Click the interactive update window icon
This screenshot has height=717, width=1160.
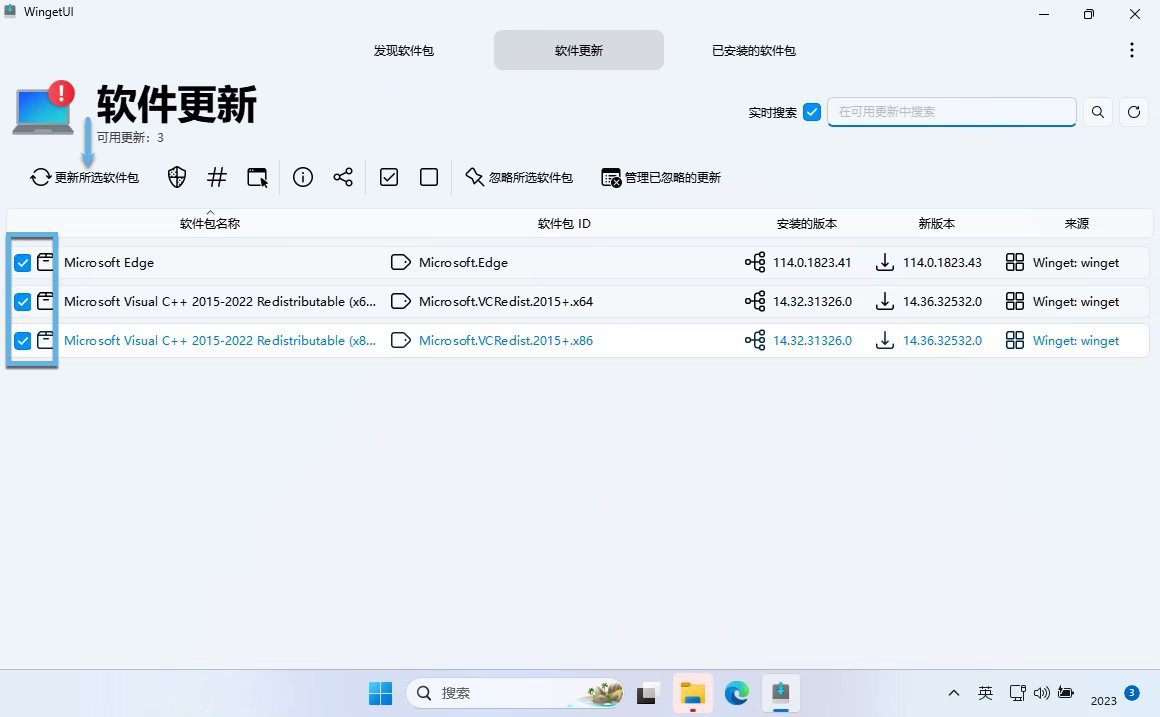(x=257, y=178)
